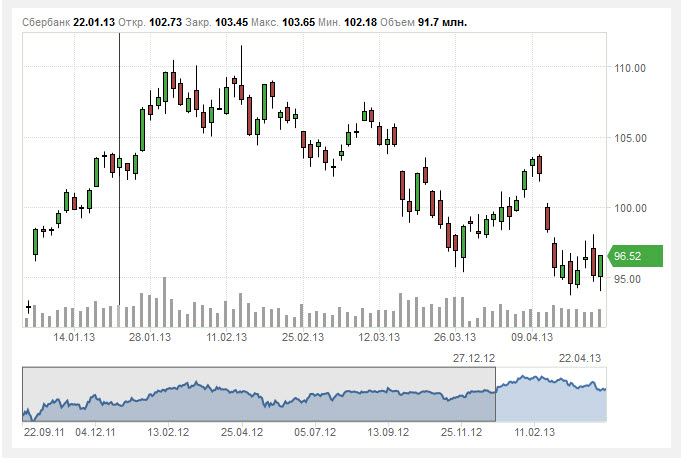Screen dimensions: 681x461
Task: Click the 13.02.12 date under the navigator
Action: (x=168, y=433)
